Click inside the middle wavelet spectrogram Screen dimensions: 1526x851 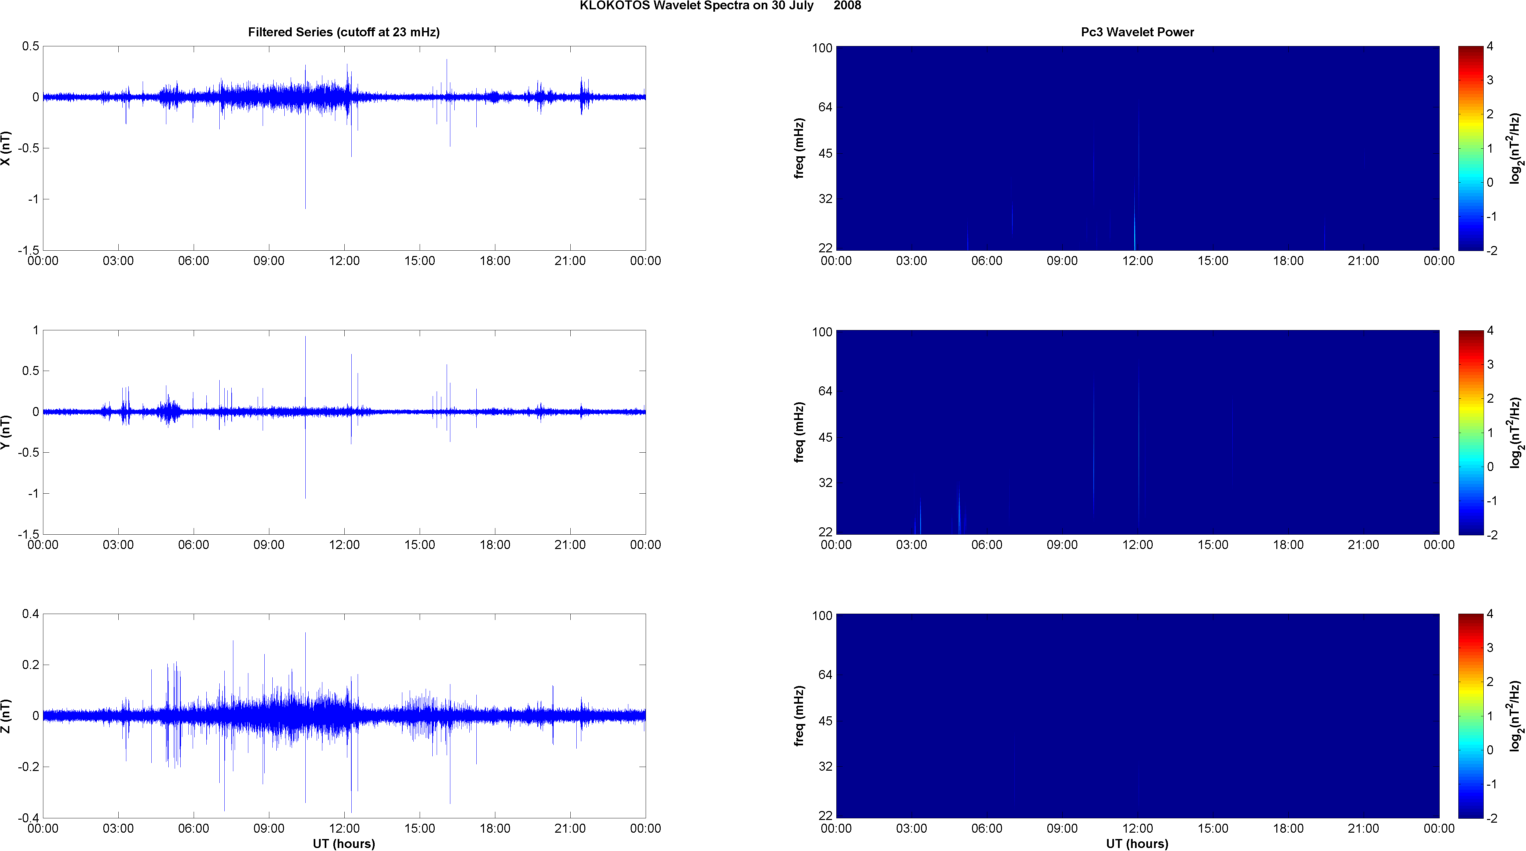coord(1137,432)
